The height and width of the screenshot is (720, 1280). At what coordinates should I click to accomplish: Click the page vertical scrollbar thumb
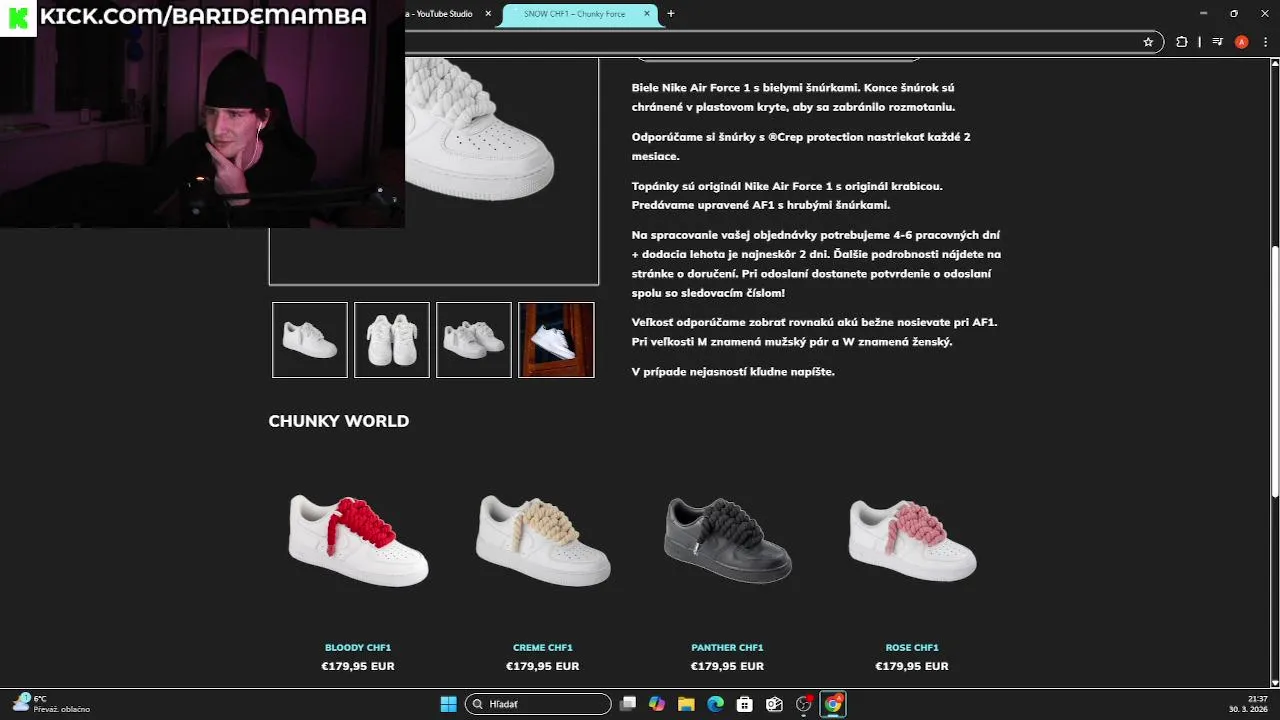pyautogui.click(x=1274, y=370)
